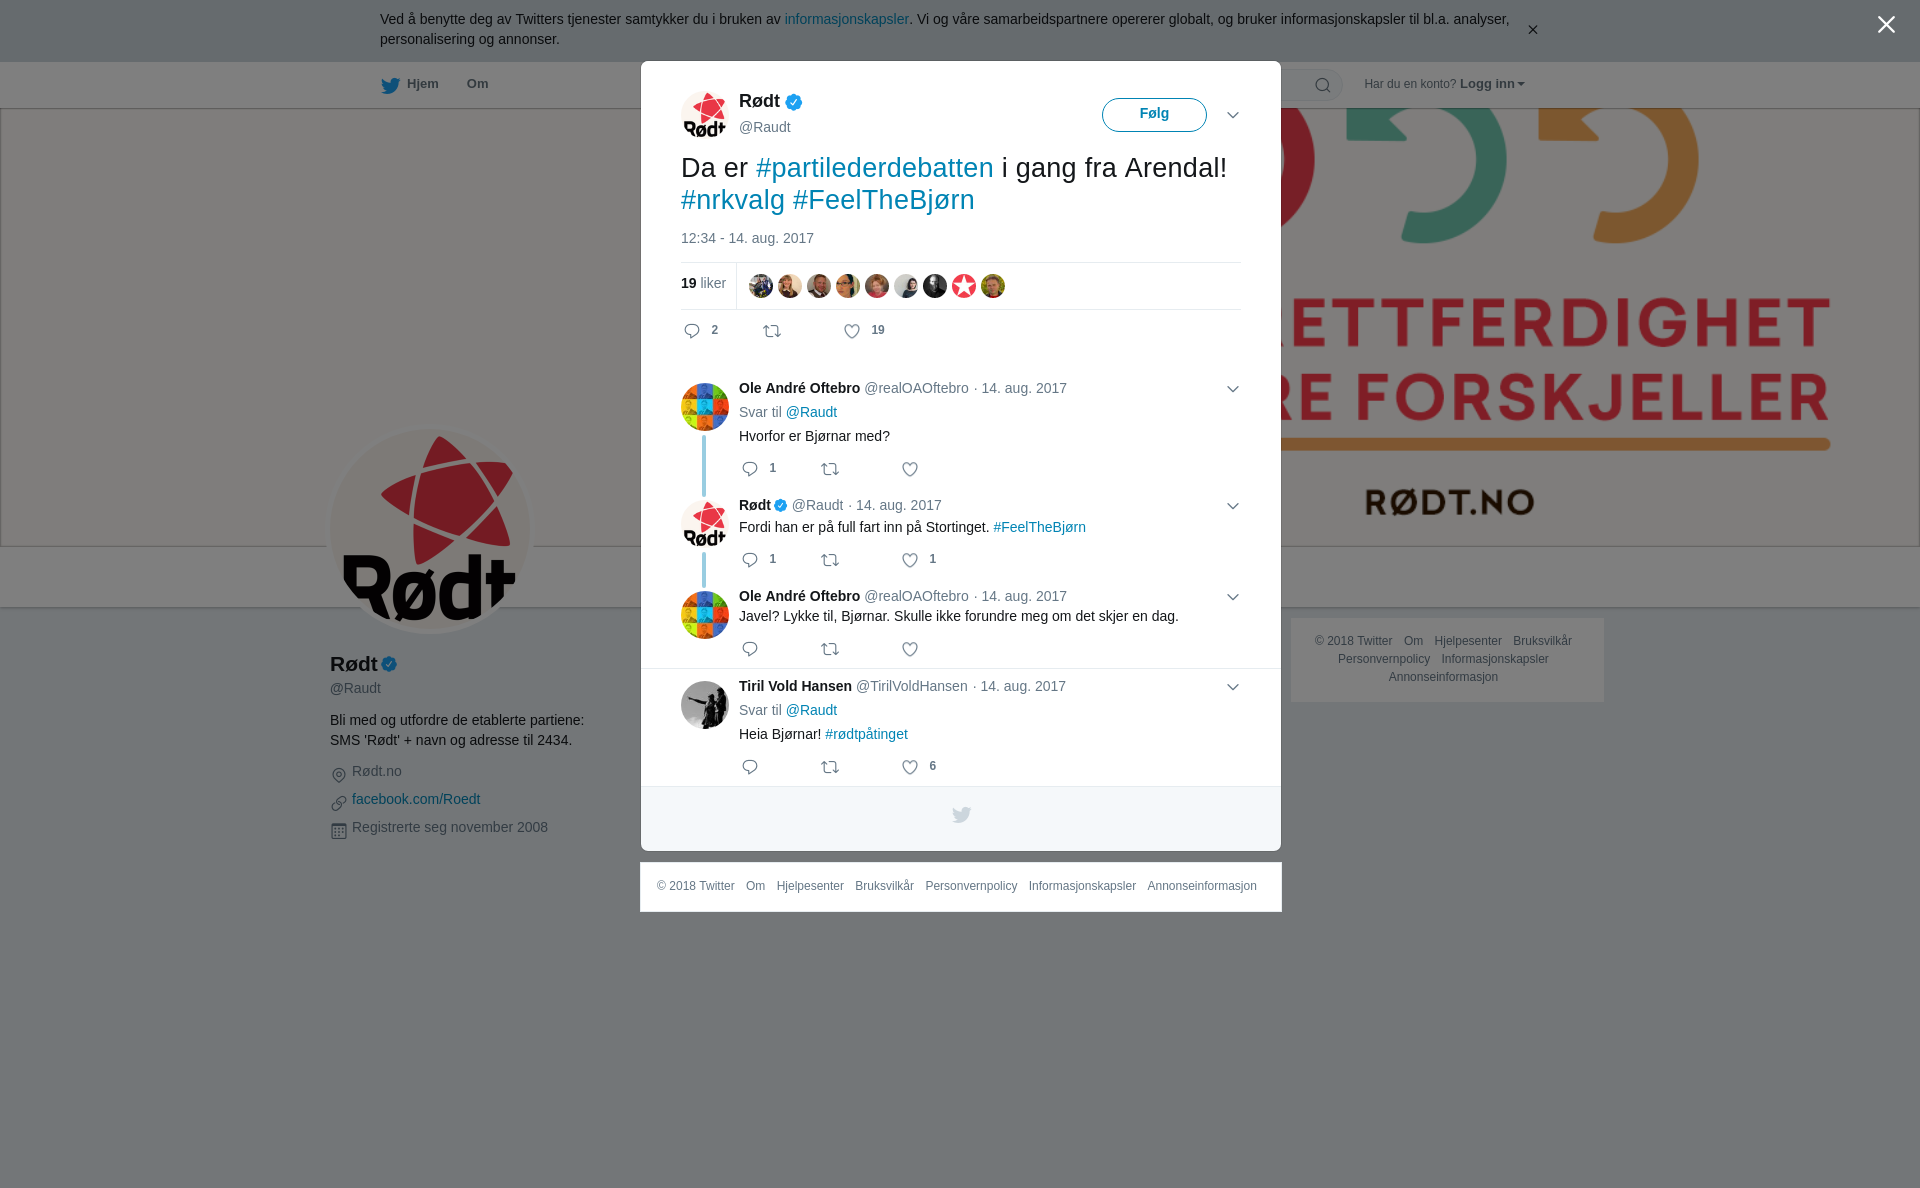
Task: Open the Logg inn dropdown
Action: (1492, 84)
